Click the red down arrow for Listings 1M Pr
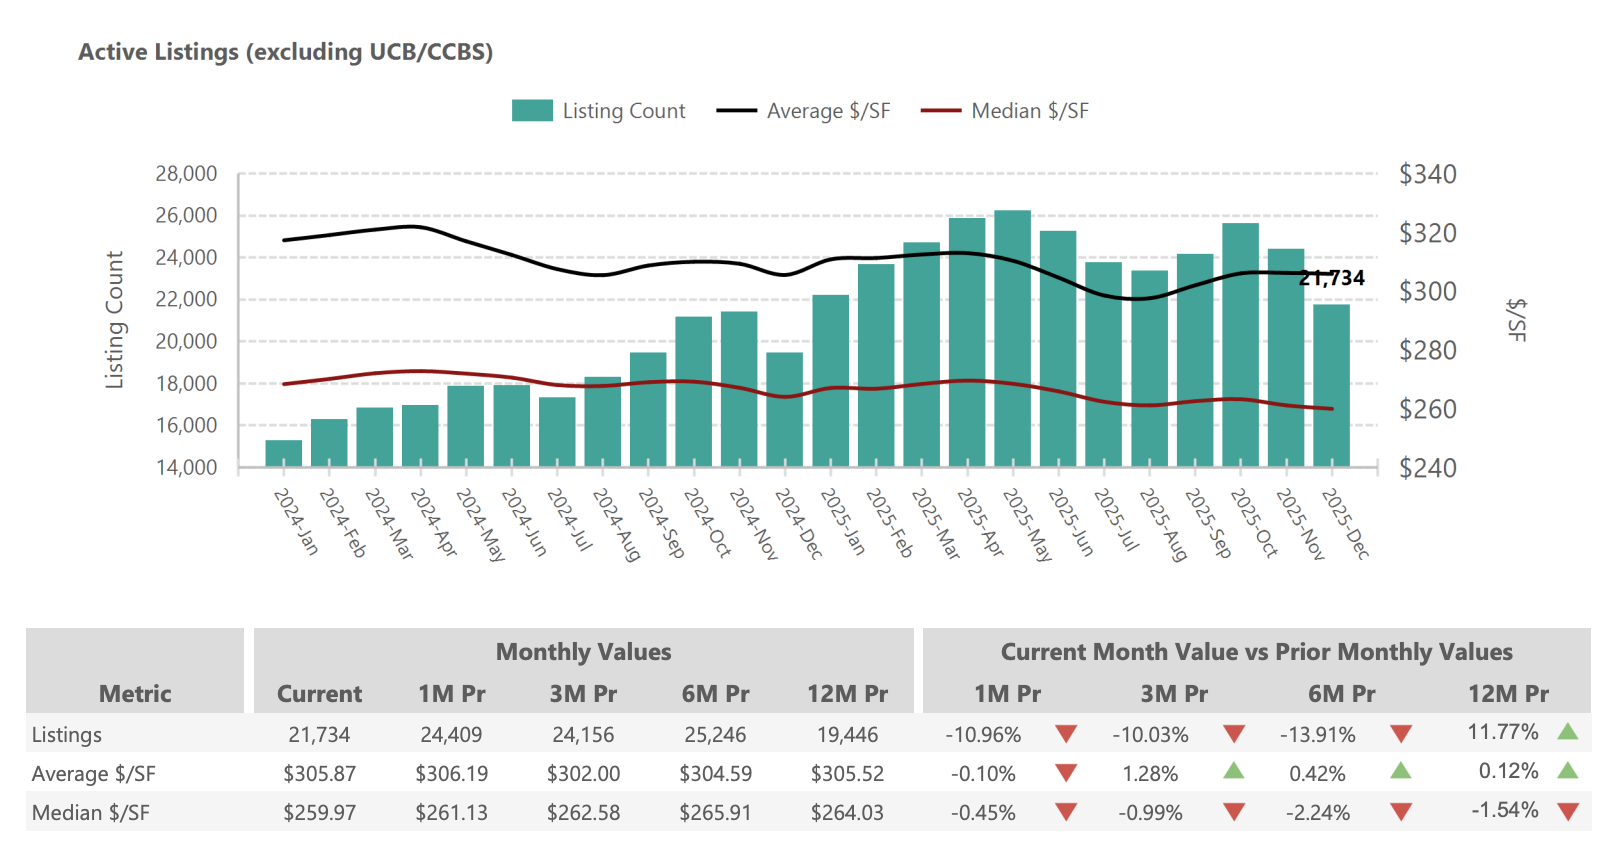Screen dimensions: 1612x864 pyautogui.click(x=1066, y=735)
